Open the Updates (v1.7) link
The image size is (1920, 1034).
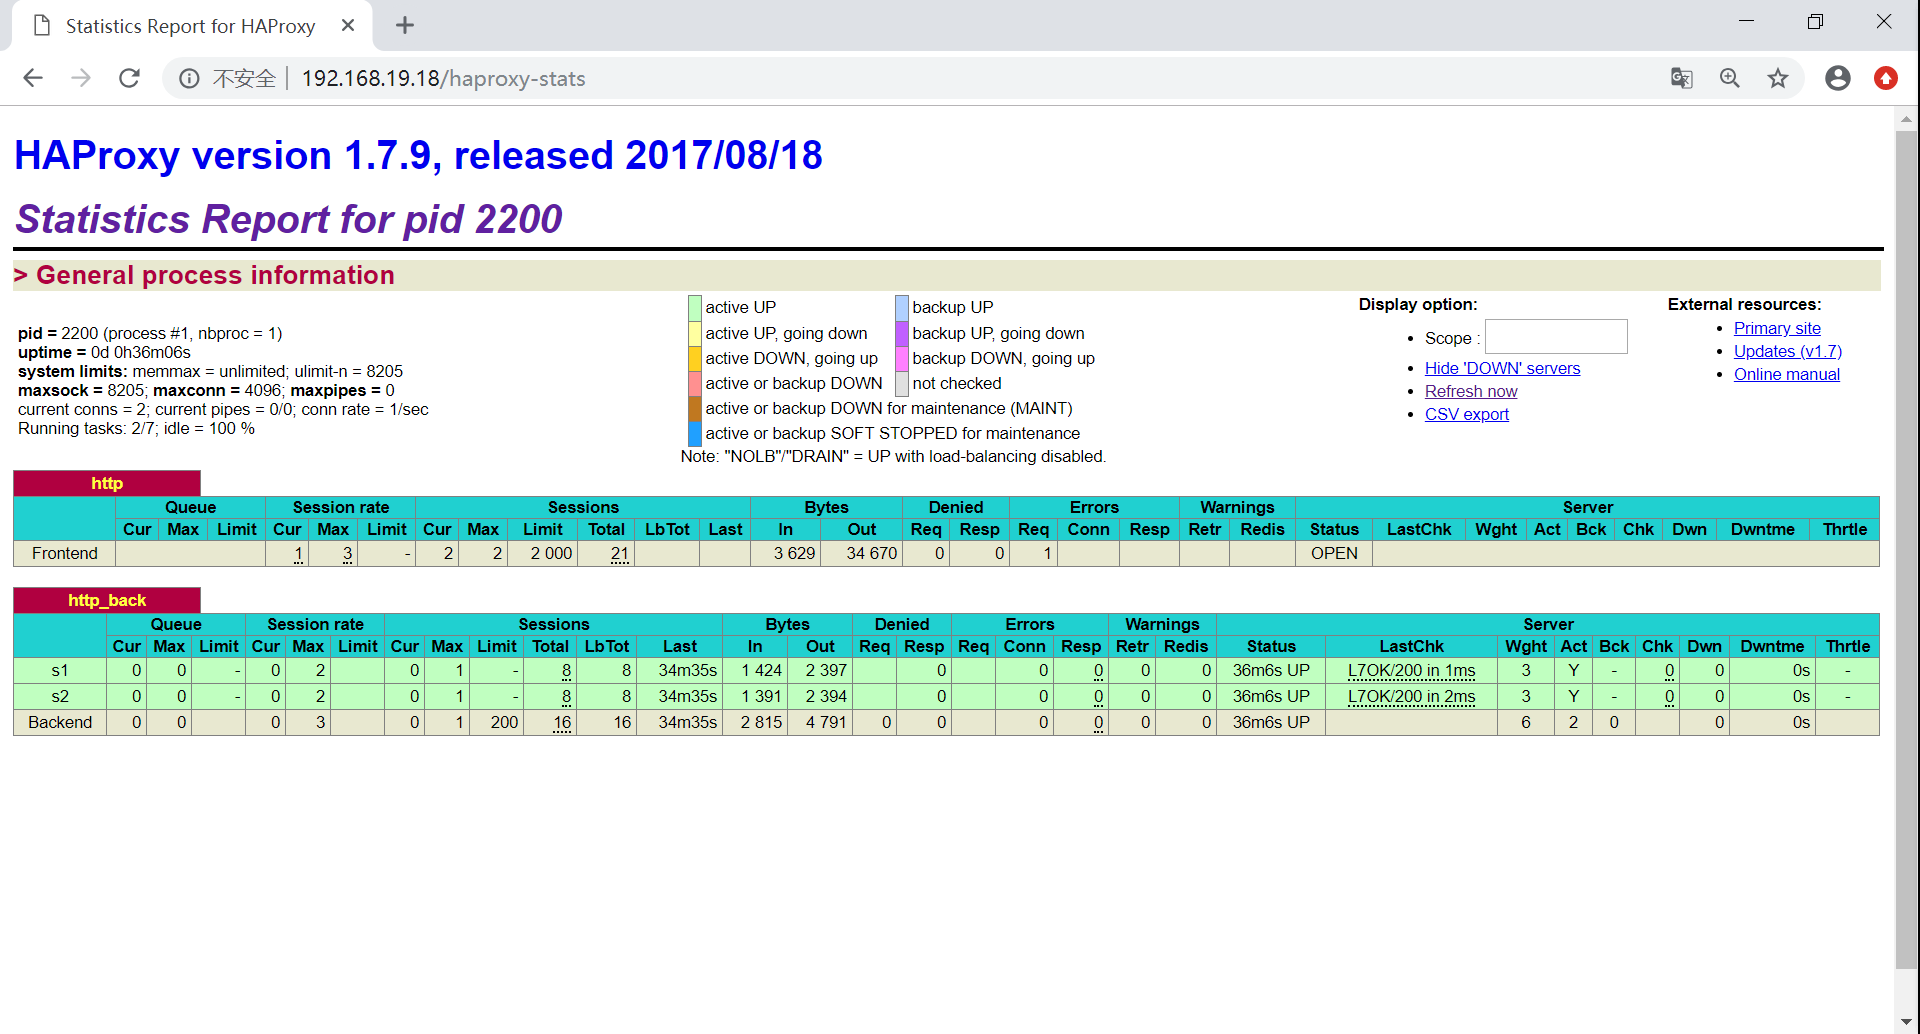coord(1788,351)
